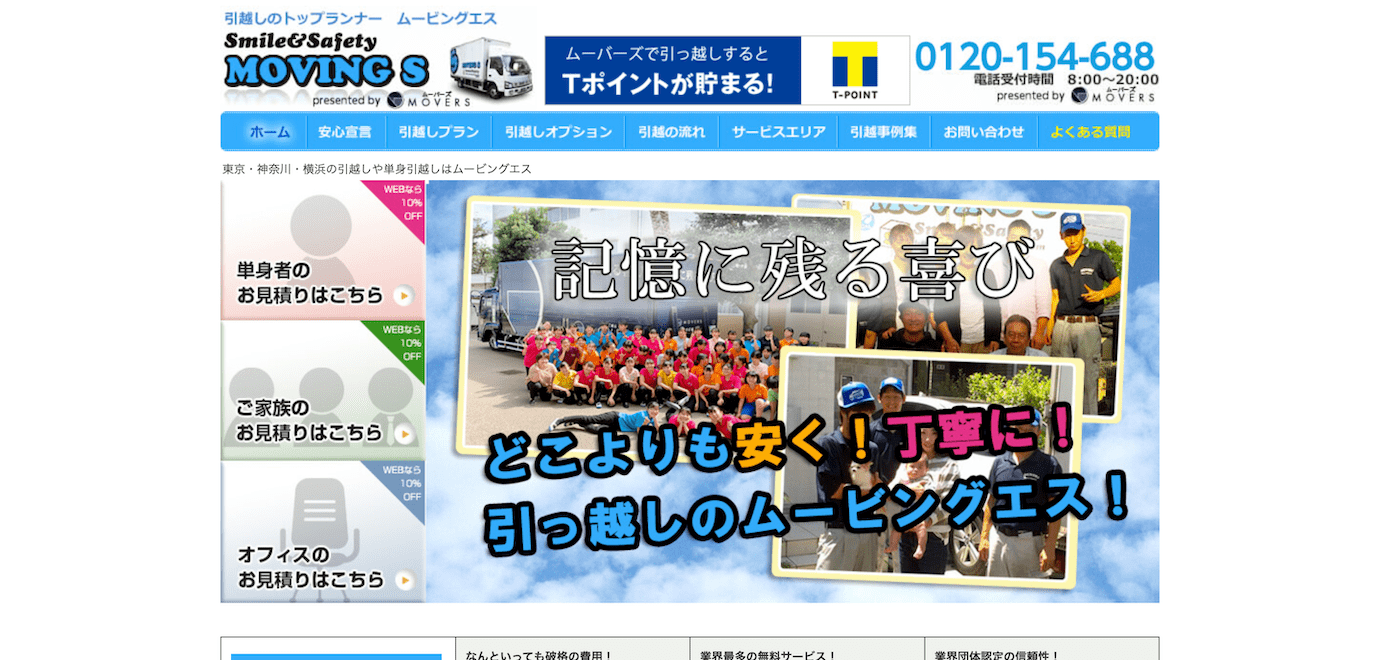The height and width of the screenshot is (660, 1380).
Task: Click arrow icon on オフィスのお見積り banner
Action: (x=403, y=580)
